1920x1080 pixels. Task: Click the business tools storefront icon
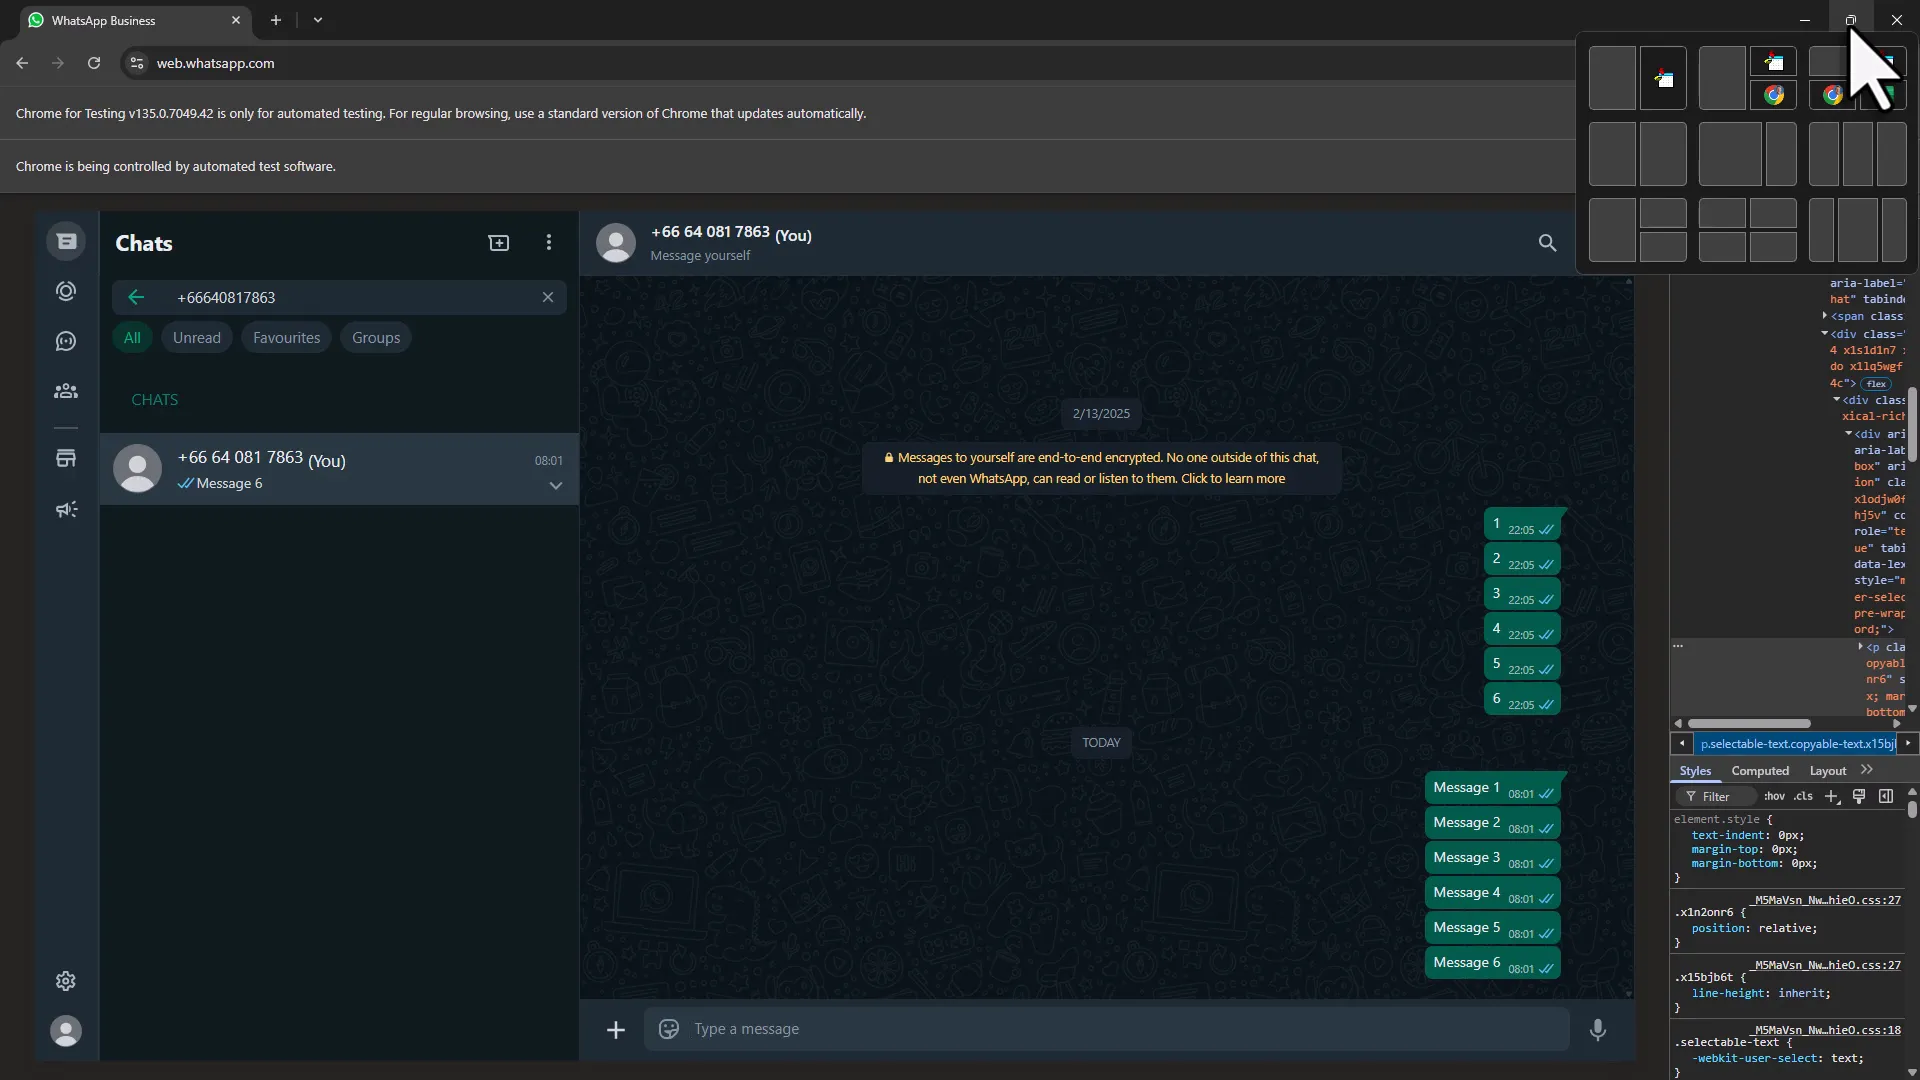(66, 458)
